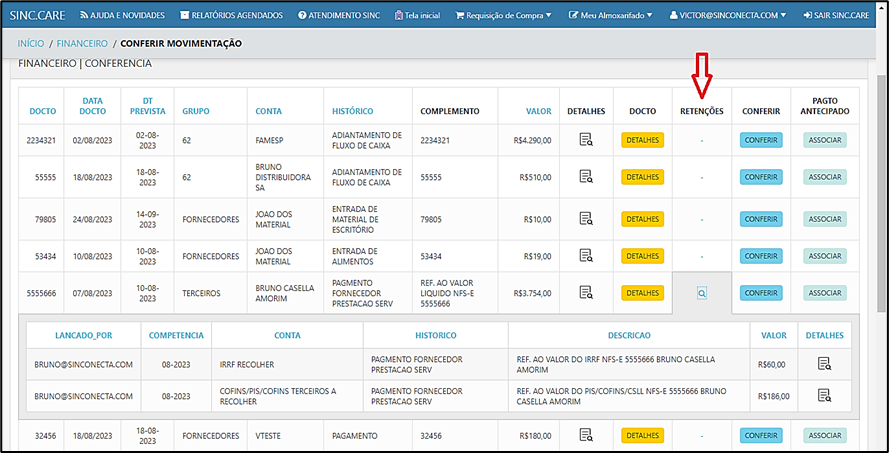
Task: Click ASSOCIAR for VTESTE row
Action: (825, 435)
